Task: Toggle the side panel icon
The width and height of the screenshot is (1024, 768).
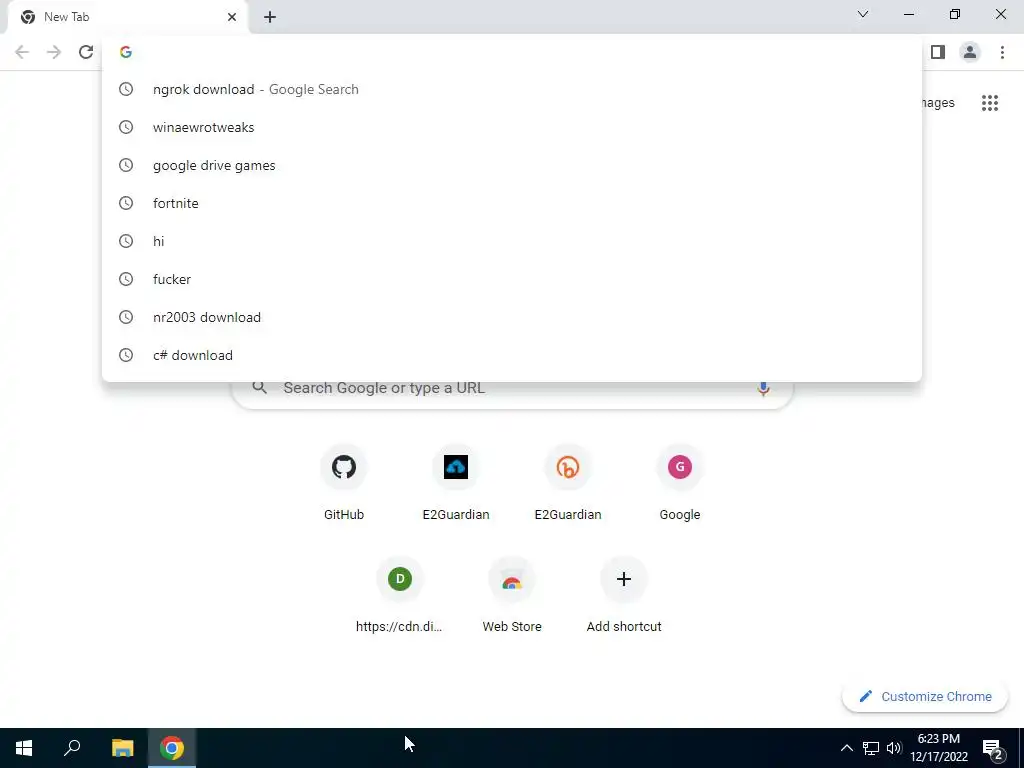Action: [x=938, y=52]
